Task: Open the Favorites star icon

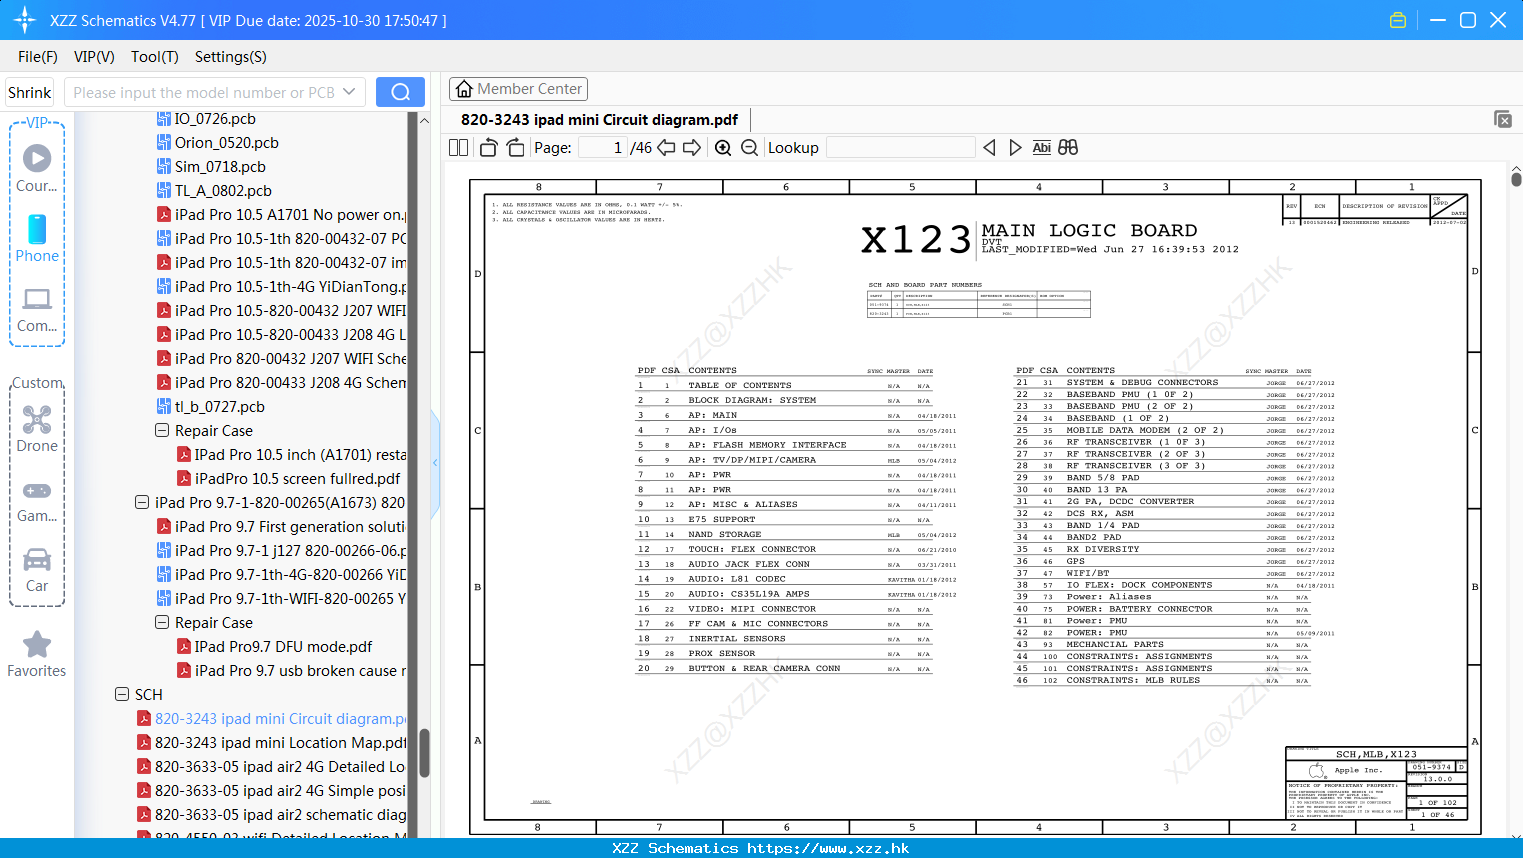Action: (37, 654)
